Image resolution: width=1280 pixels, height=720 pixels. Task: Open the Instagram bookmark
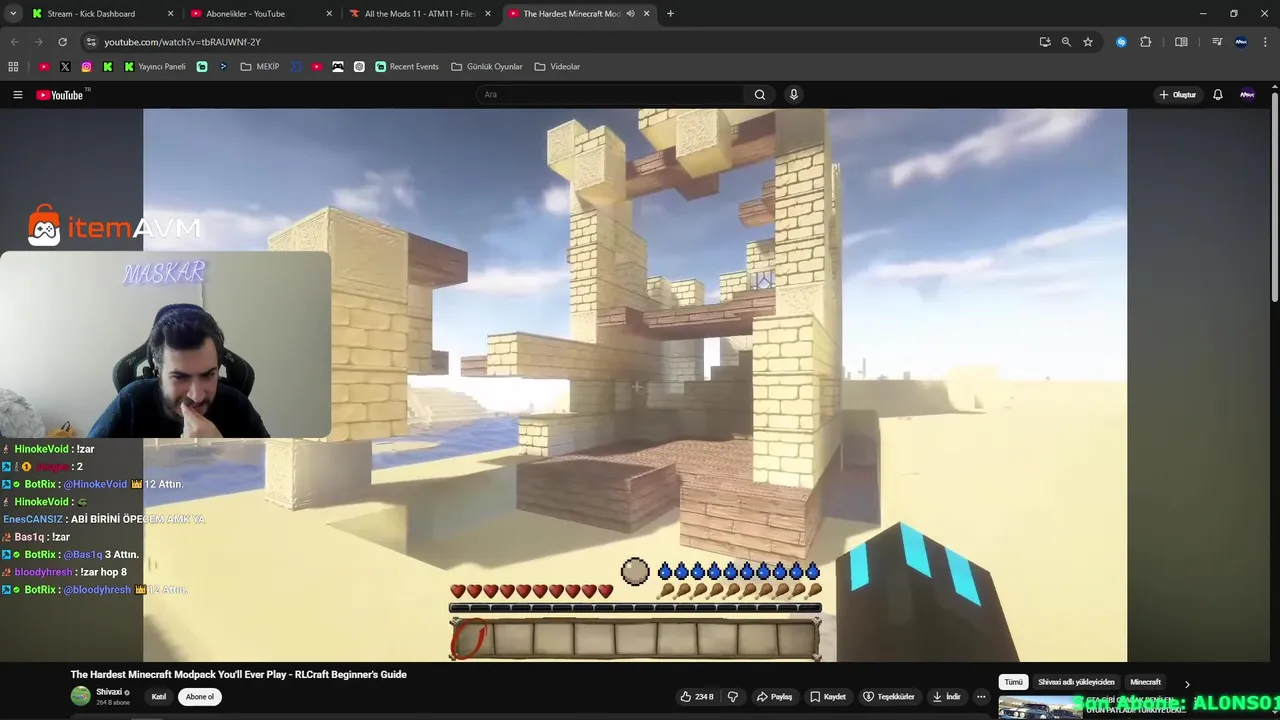[x=87, y=67]
